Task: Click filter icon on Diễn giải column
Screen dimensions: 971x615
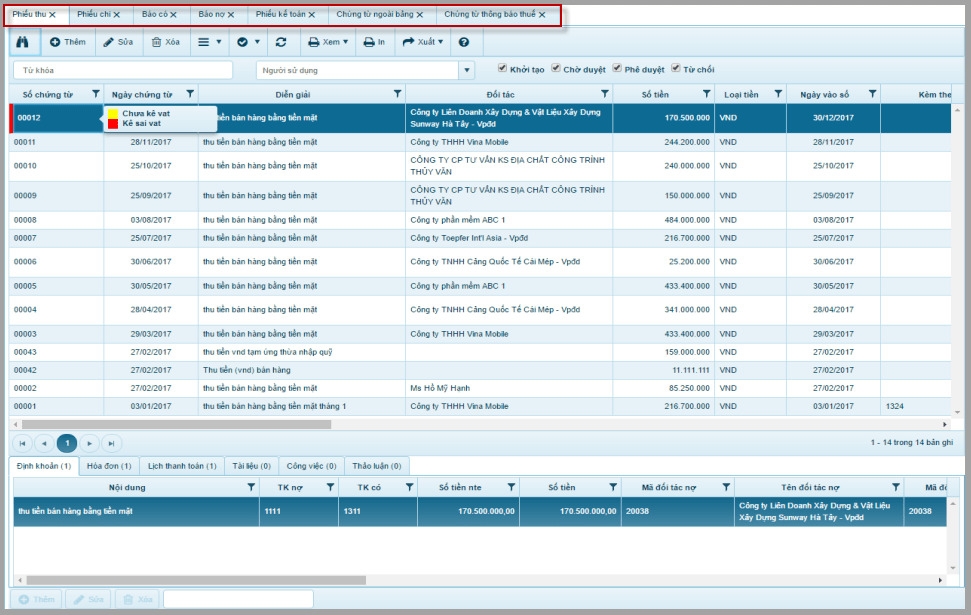Action: coord(397,94)
